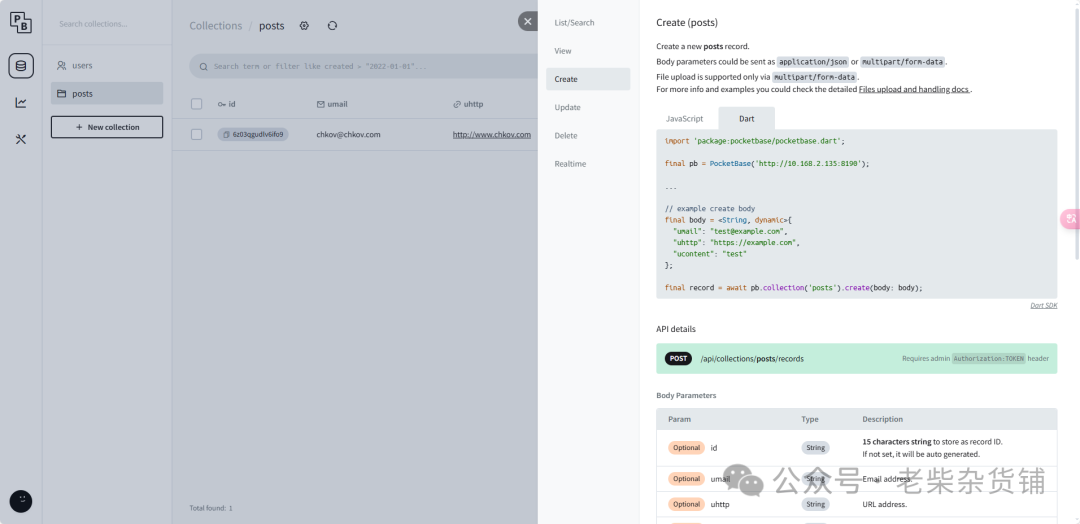The height and width of the screenshot is (524, 1080).
Task: Select the chkov@chkov.com record checkbox
Action: click(x=196, y=134)
